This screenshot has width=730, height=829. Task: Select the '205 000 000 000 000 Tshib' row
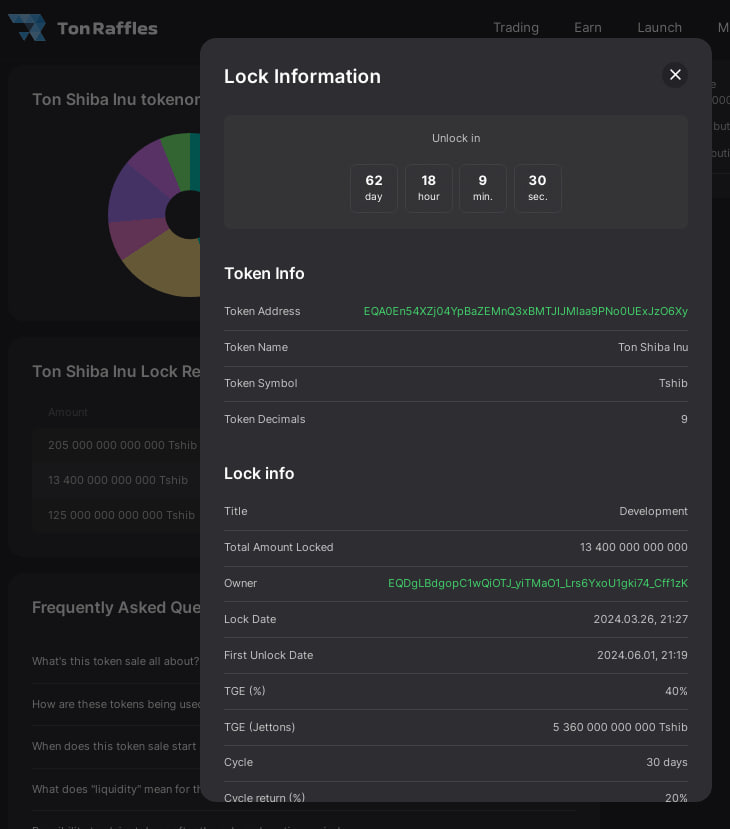click(x=116, y=445)
